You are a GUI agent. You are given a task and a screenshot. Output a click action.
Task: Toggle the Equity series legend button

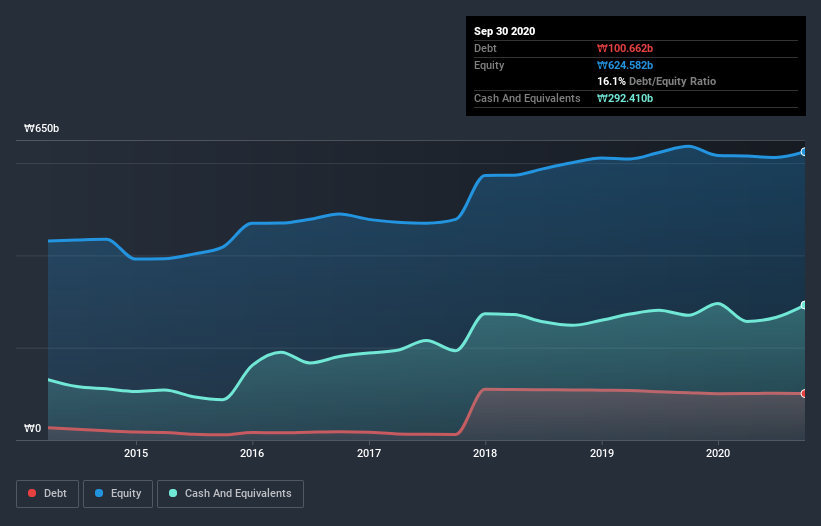[x=118, y=494]
